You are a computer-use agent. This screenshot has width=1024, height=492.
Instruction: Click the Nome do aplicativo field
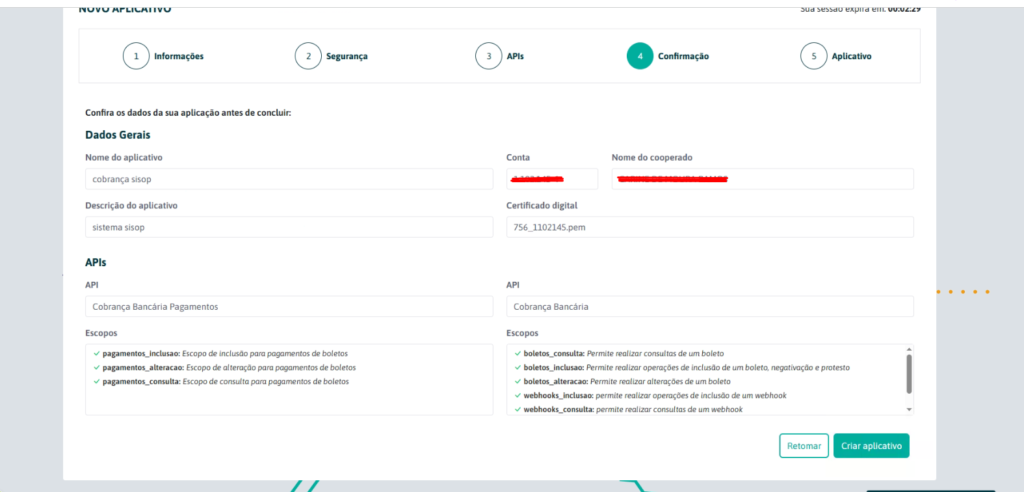pyautogui.click(x=289, y=179)
